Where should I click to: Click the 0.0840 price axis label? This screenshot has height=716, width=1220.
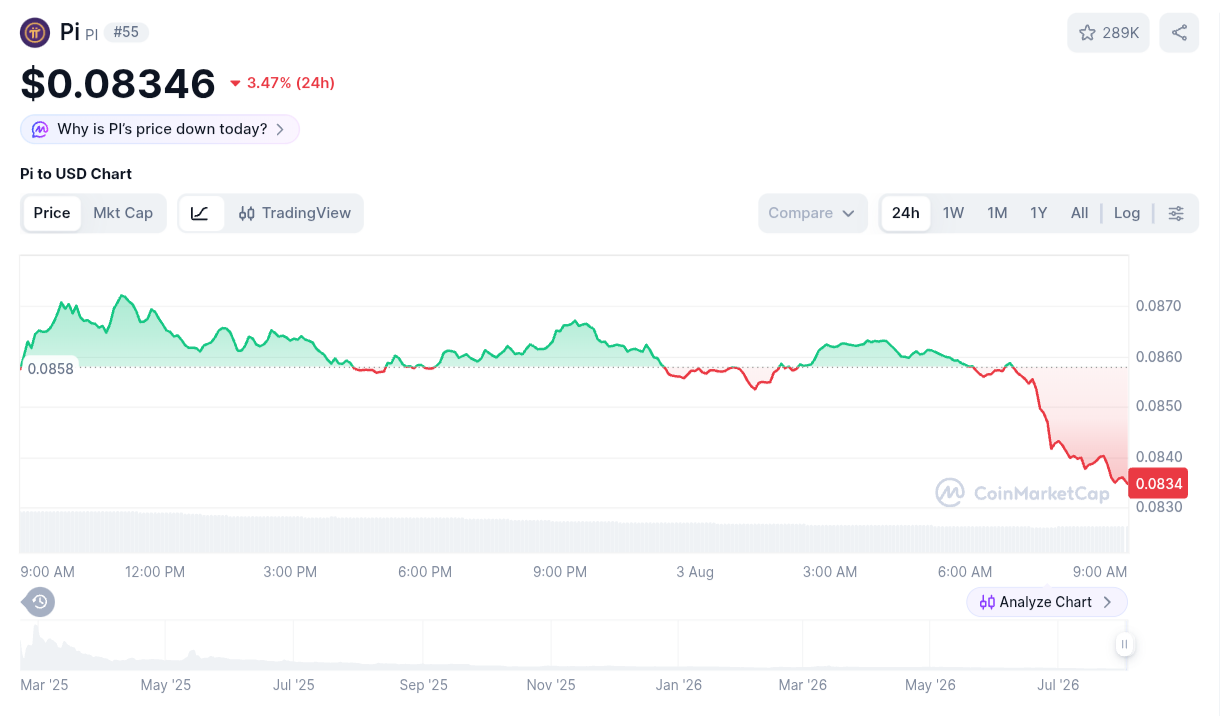1158,458
